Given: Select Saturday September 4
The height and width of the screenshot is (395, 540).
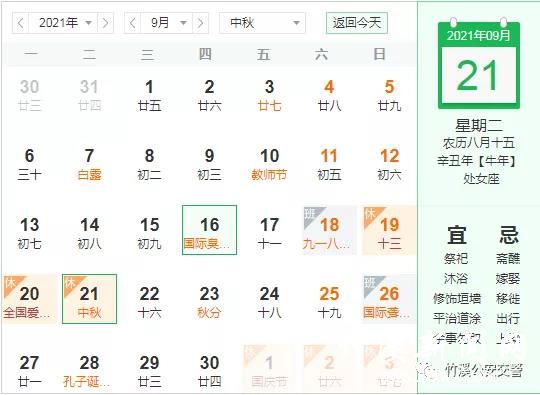Looking at the screenshot, I should click(x=329, y=95).
